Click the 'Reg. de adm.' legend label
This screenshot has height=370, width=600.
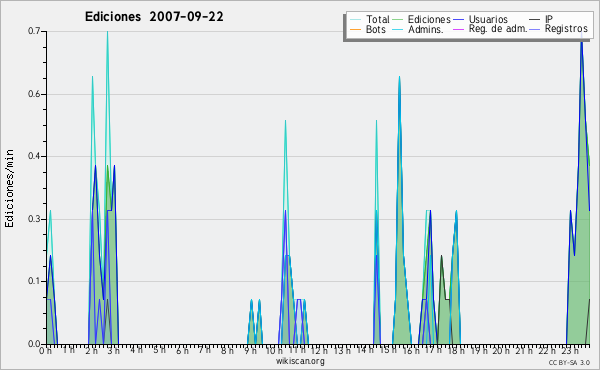498,29
